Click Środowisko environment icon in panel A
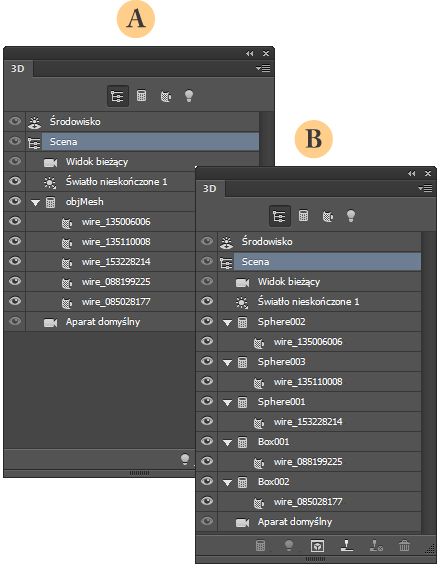Viewport: 443px width, 570px height. (35, 122)
